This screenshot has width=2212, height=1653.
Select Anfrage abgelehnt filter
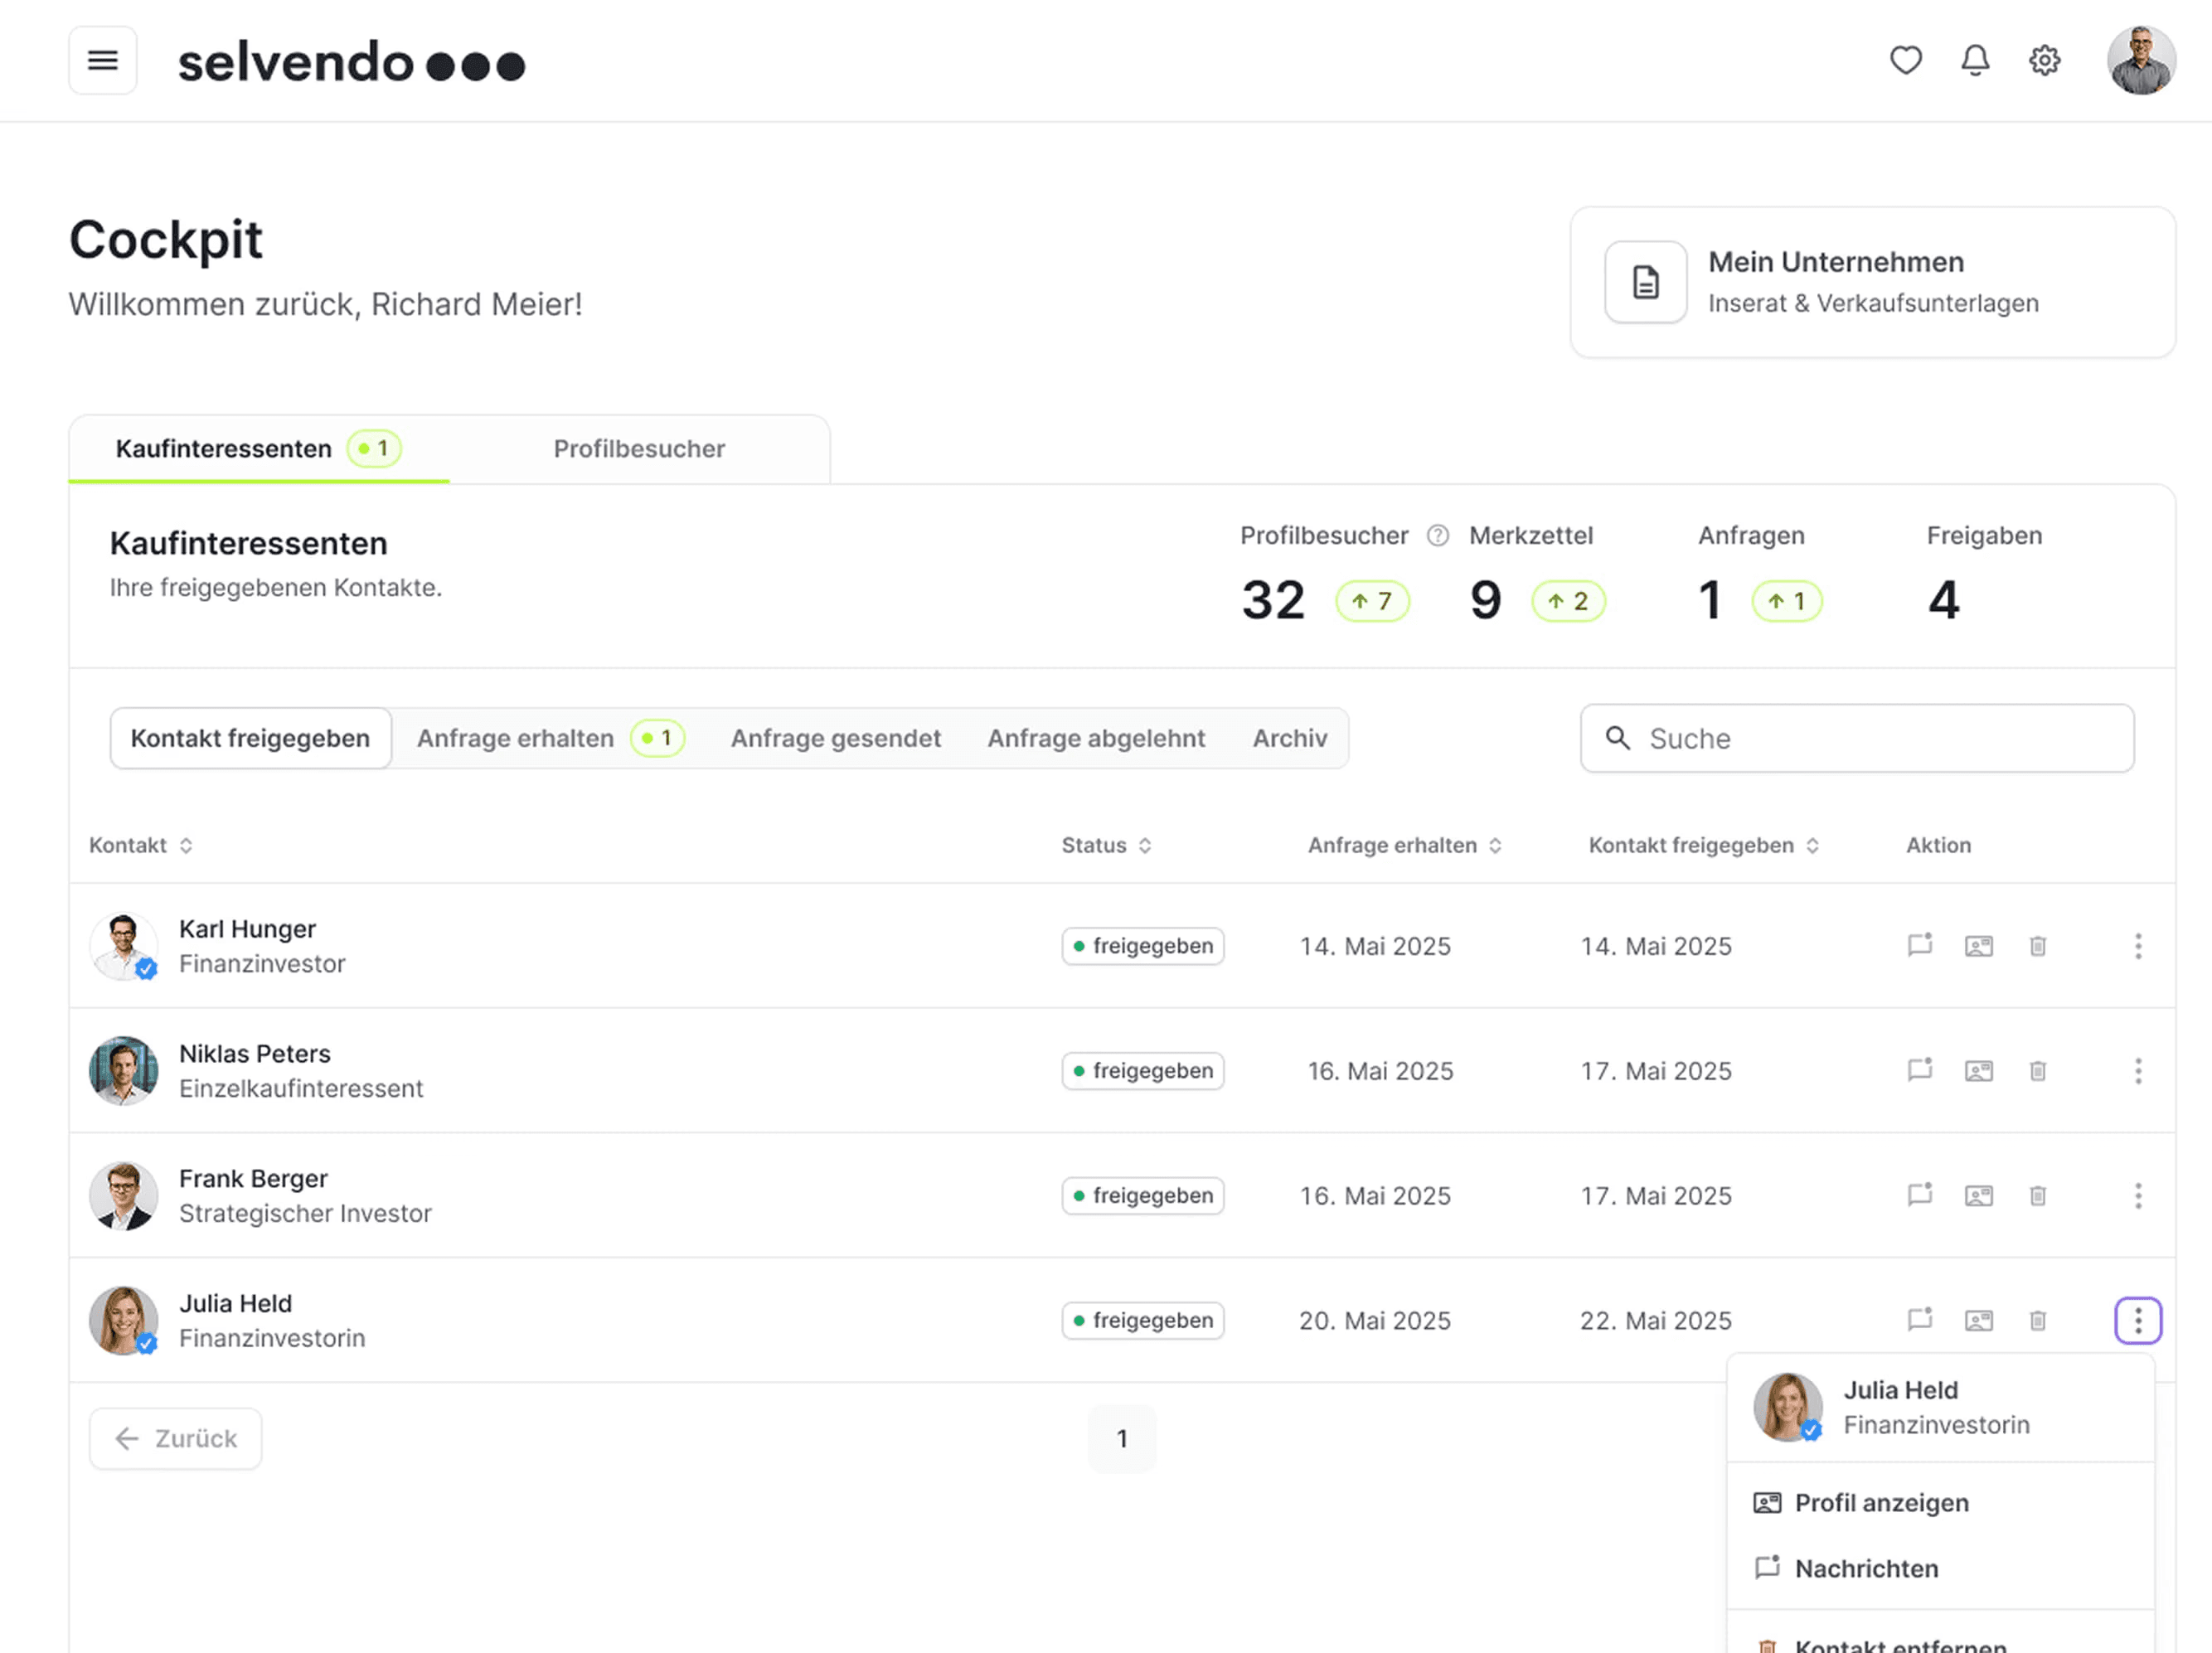point(1097,739)
